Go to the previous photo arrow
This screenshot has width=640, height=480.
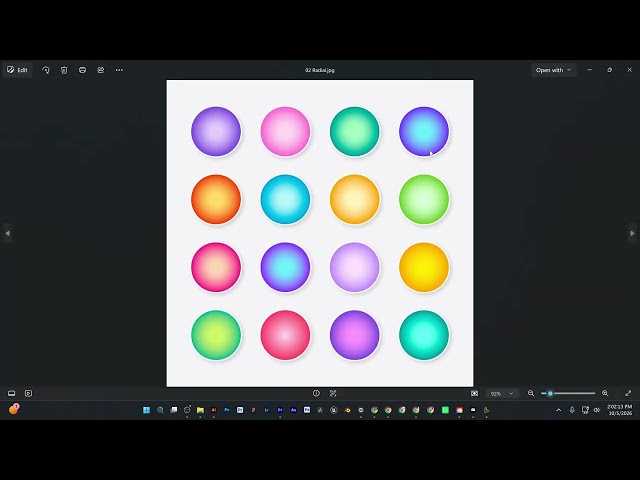coord(7,233)
